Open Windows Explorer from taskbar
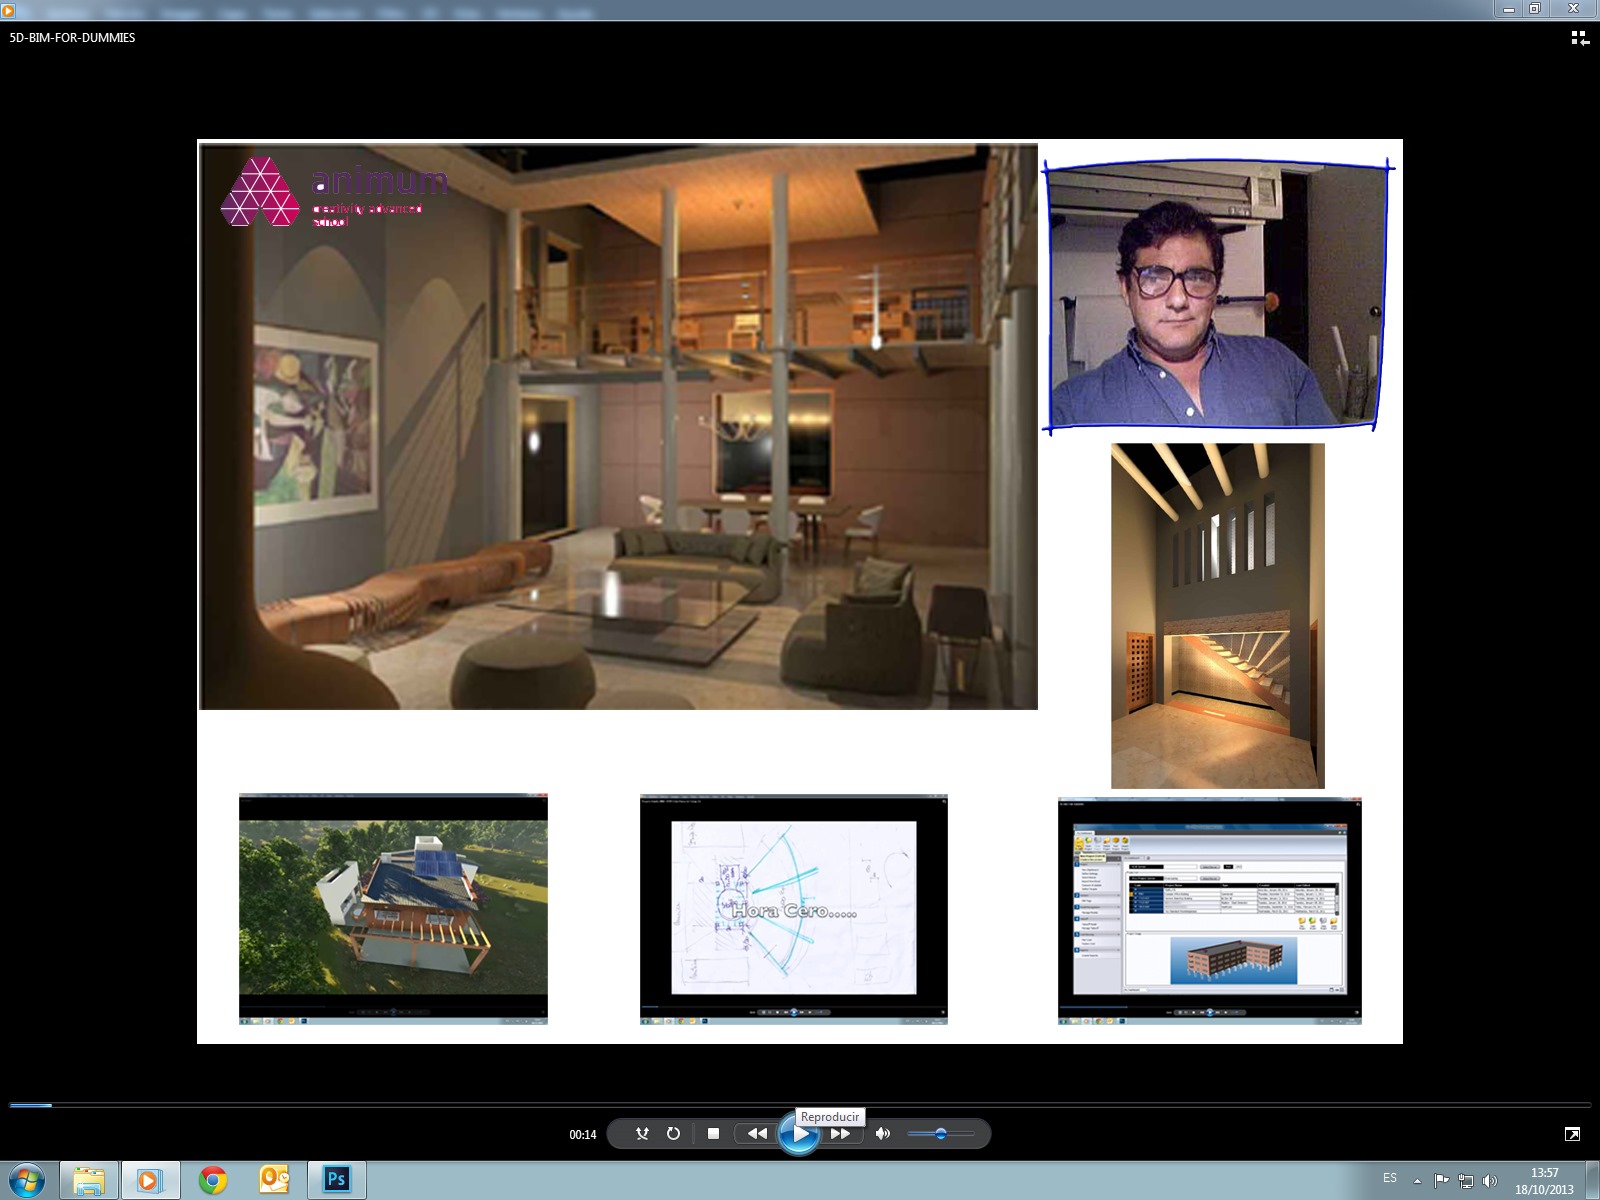 coord(89,1180)
